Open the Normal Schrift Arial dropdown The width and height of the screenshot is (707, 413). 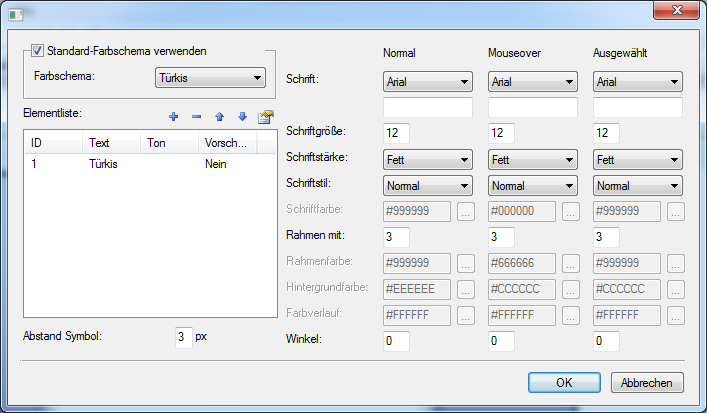tap(427, 82)
